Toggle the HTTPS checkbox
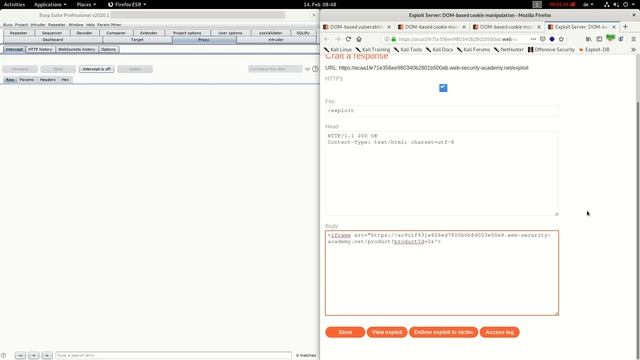The height and width of the screenshot is (360, 640). [443, 88]
